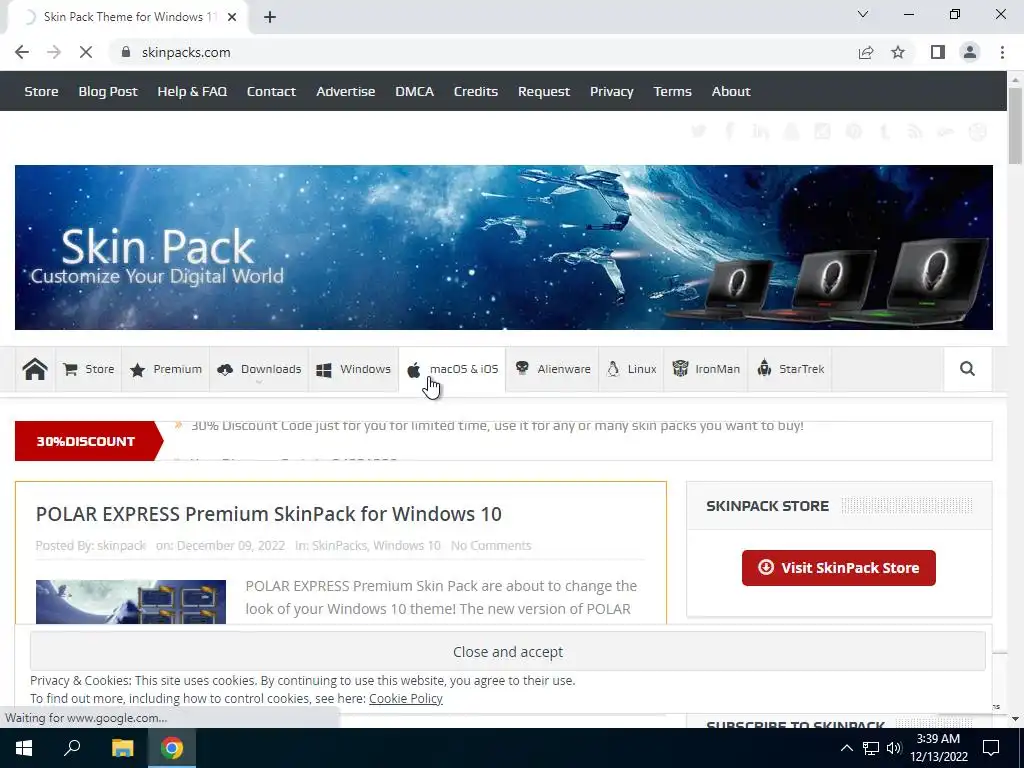The height and width of the screenshot is (768, 1024).
Task: Click the Home icon in site navigation
Action: [x=35, y=369]
